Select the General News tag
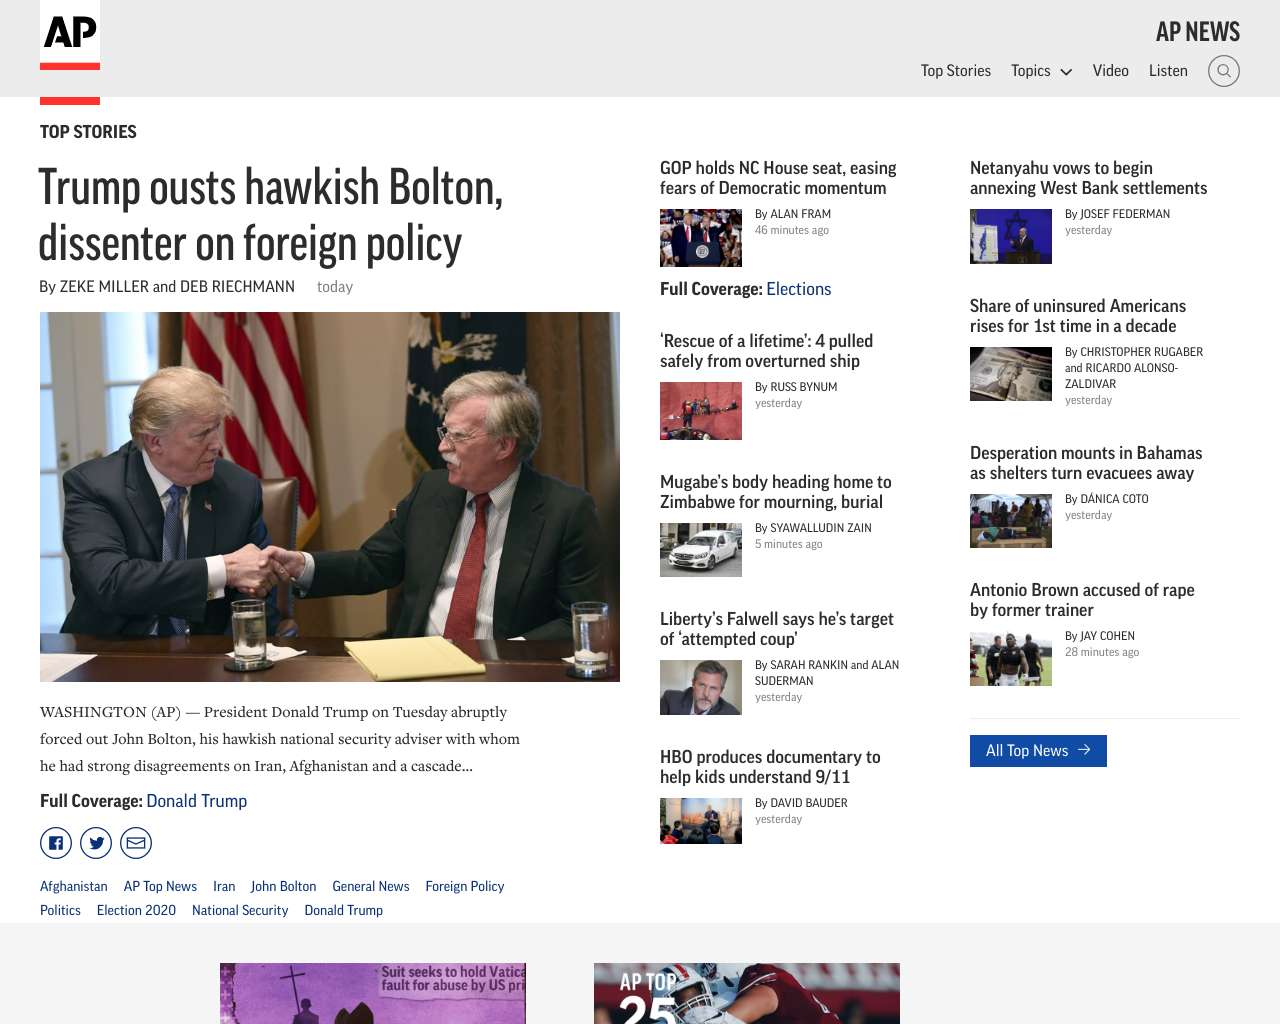The width and height of the screenshot is (1280, 1024). pos(371,886)
